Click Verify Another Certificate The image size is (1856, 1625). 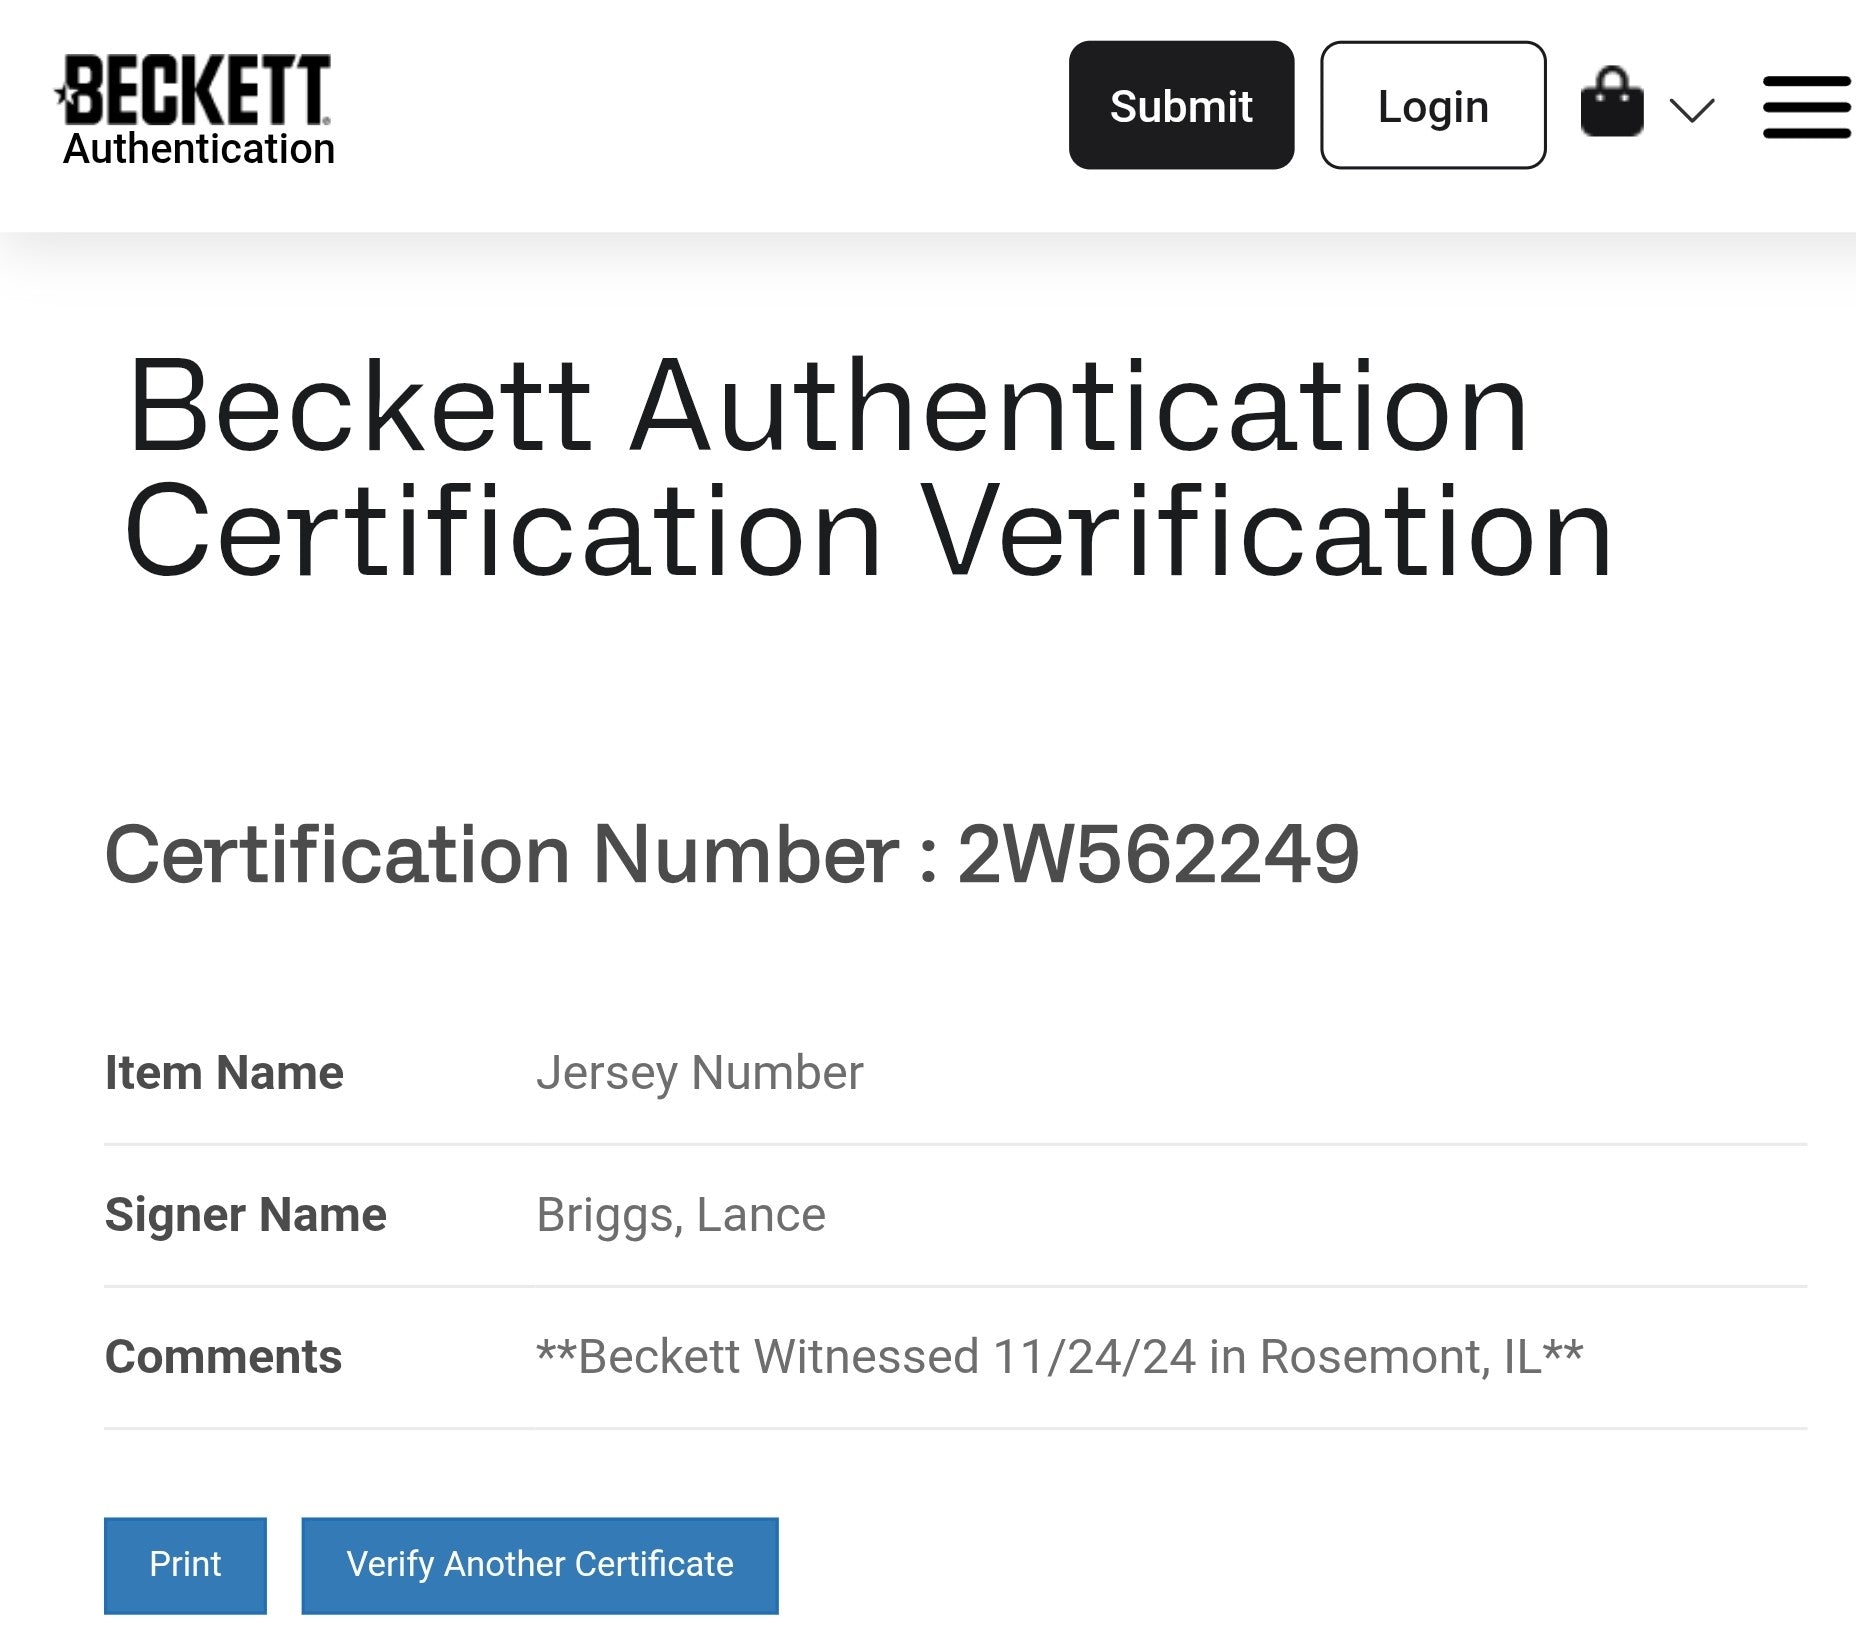(x=538, y=1564)
